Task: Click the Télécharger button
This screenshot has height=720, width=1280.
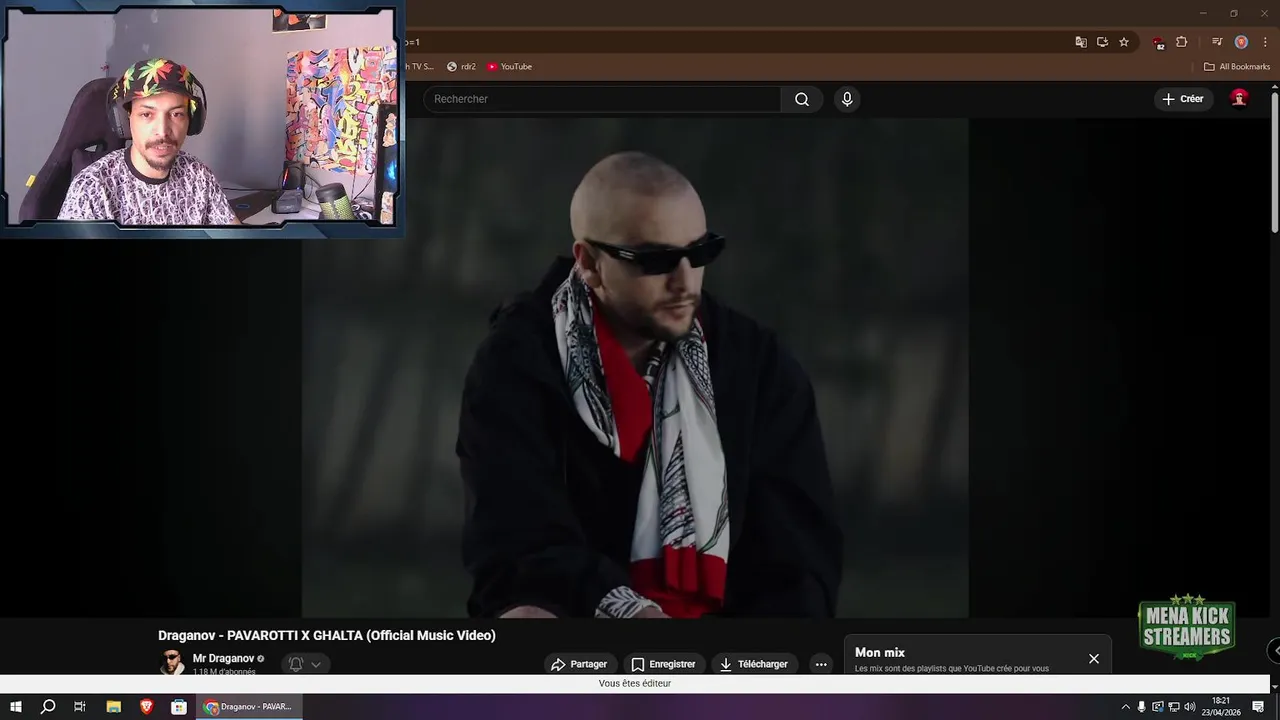Action: coord(754,664)
